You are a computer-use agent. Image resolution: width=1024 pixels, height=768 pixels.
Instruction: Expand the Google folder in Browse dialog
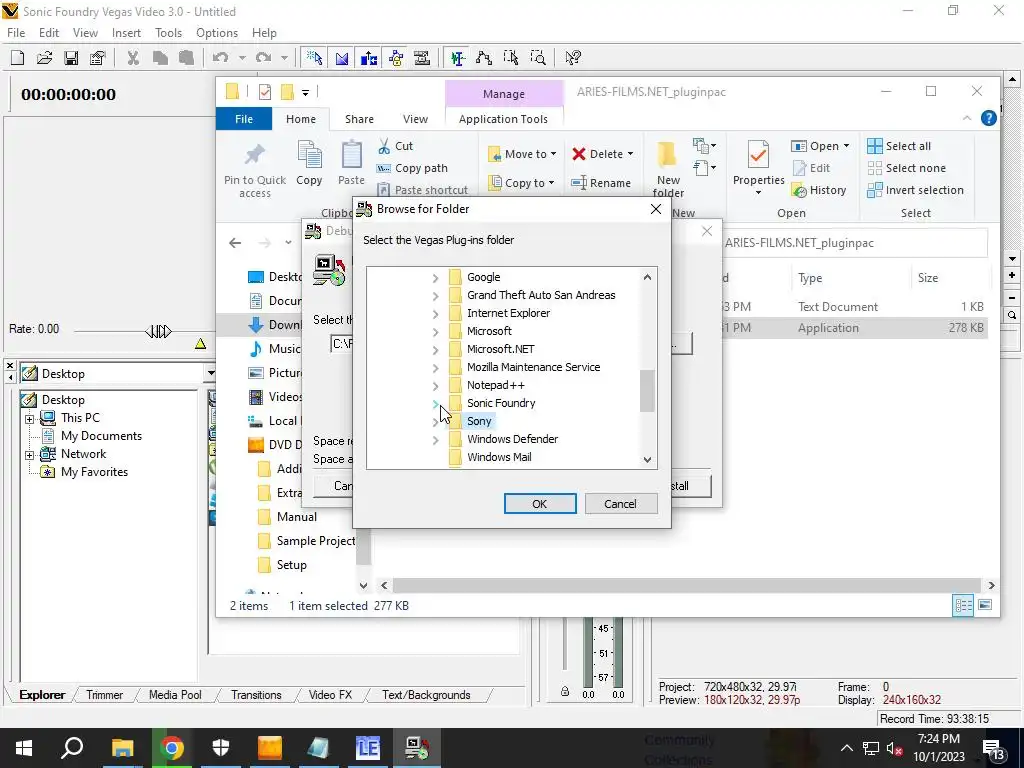(436, 278)
